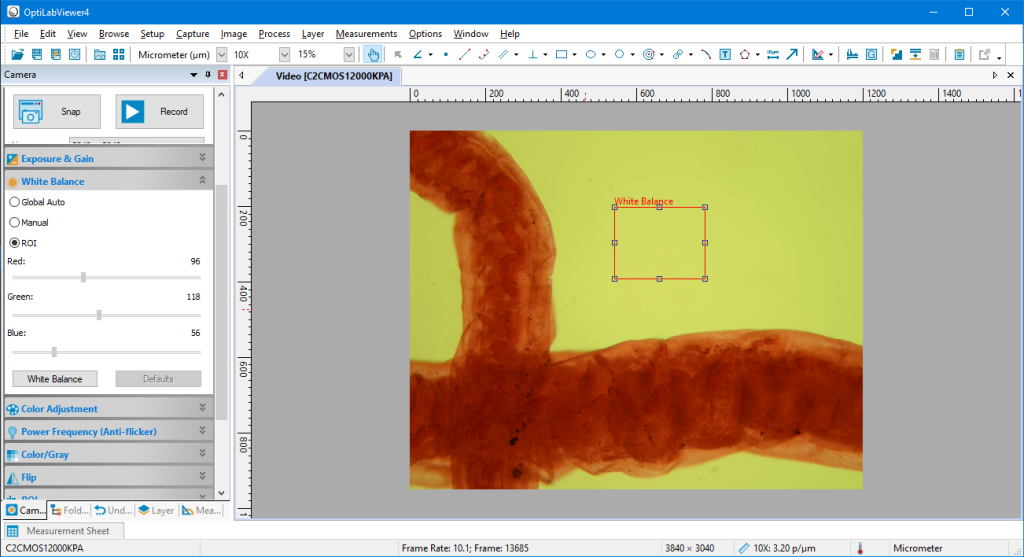Click the Green slider handle

99,315
